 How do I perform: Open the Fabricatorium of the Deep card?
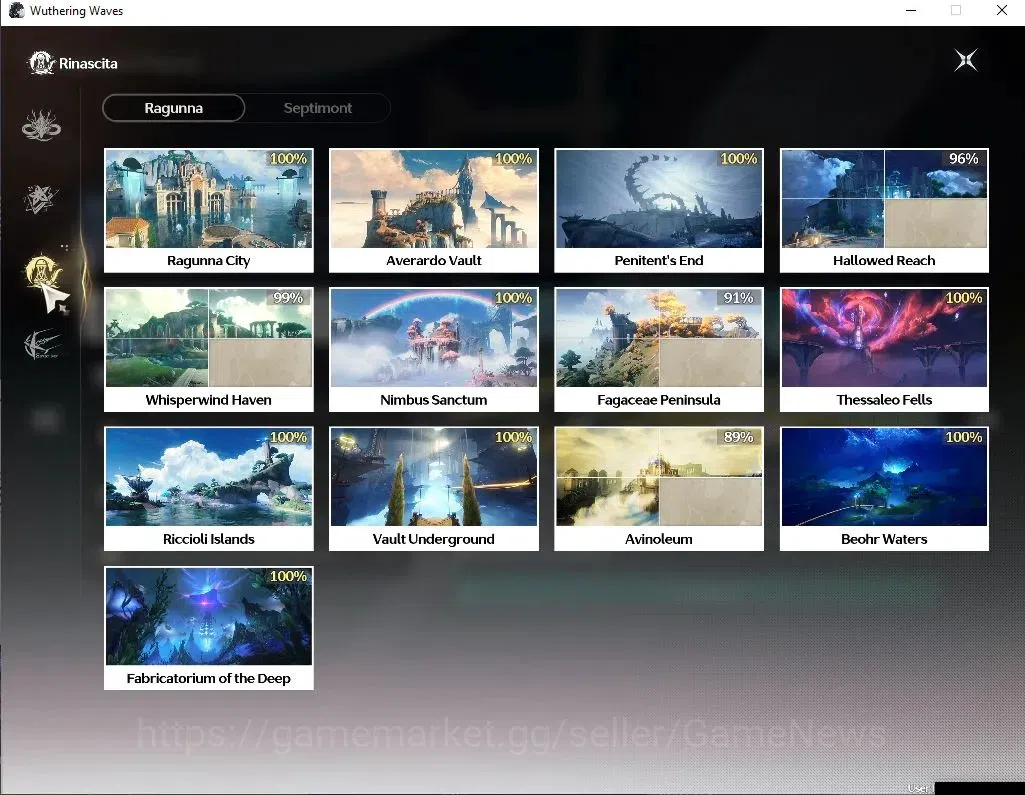(x=209, y=628)
